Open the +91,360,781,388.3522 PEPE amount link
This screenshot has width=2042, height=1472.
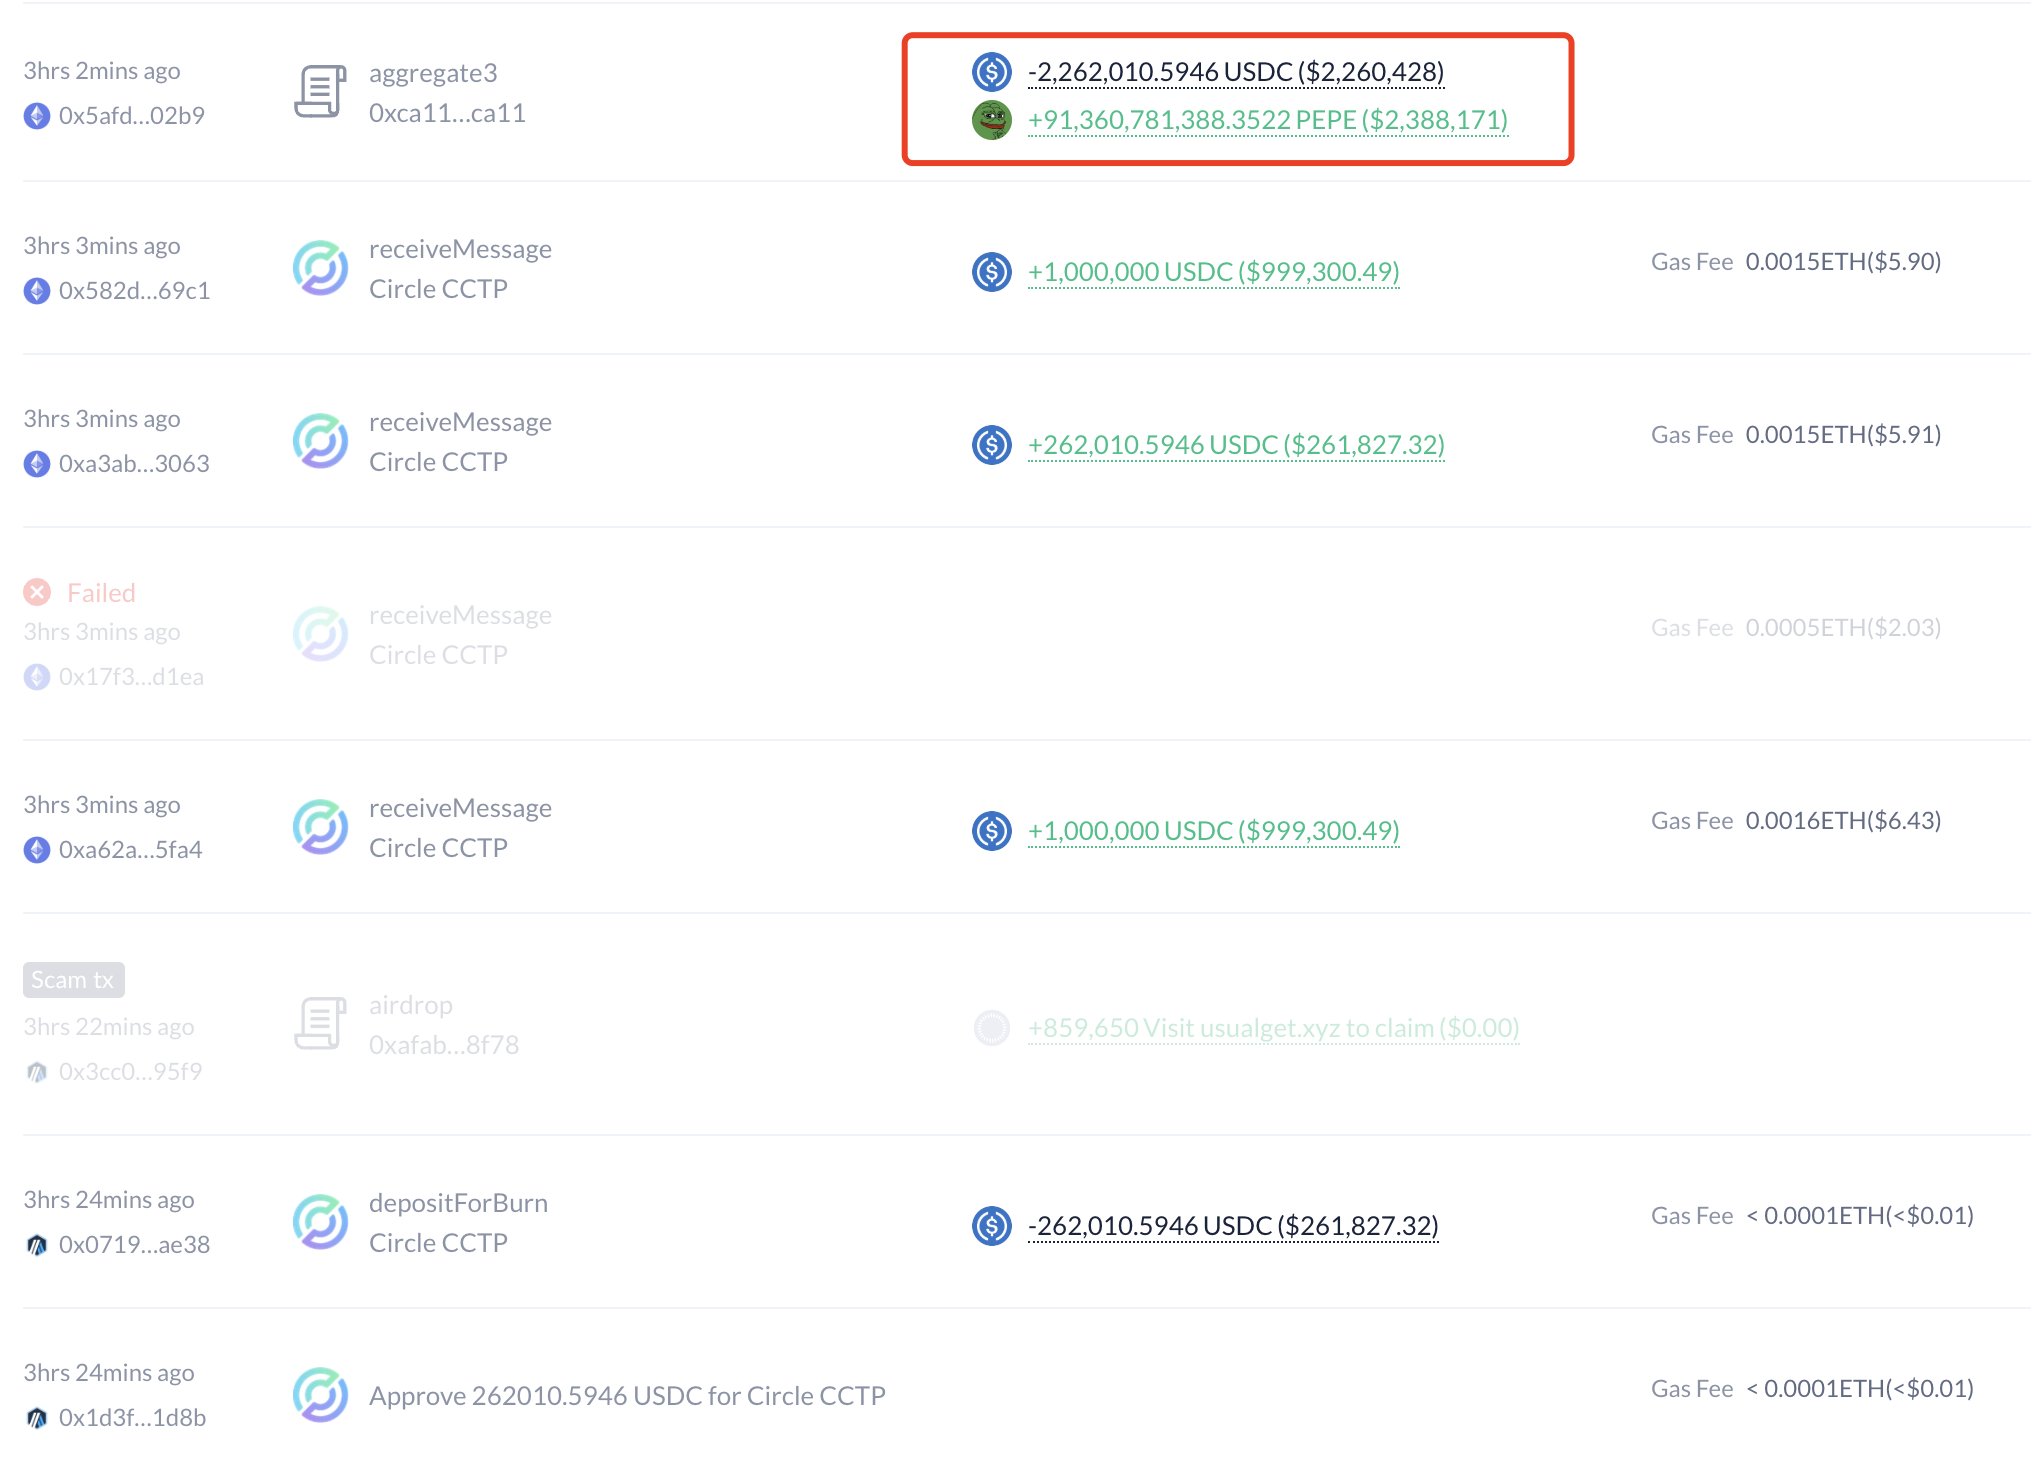tap(1267, 120)
